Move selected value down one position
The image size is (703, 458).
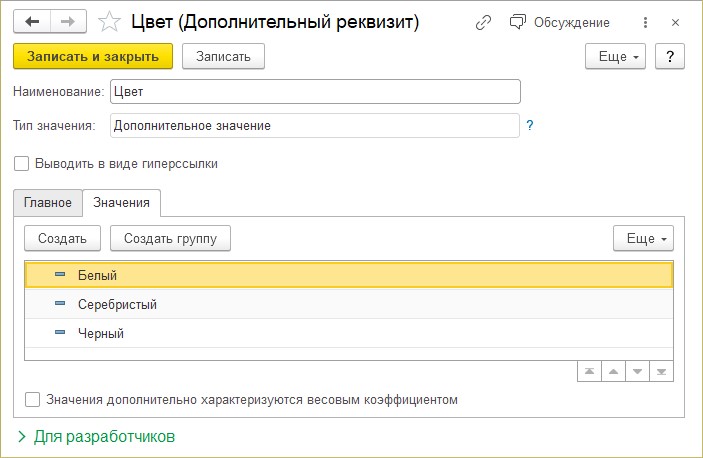click(637, 371)
